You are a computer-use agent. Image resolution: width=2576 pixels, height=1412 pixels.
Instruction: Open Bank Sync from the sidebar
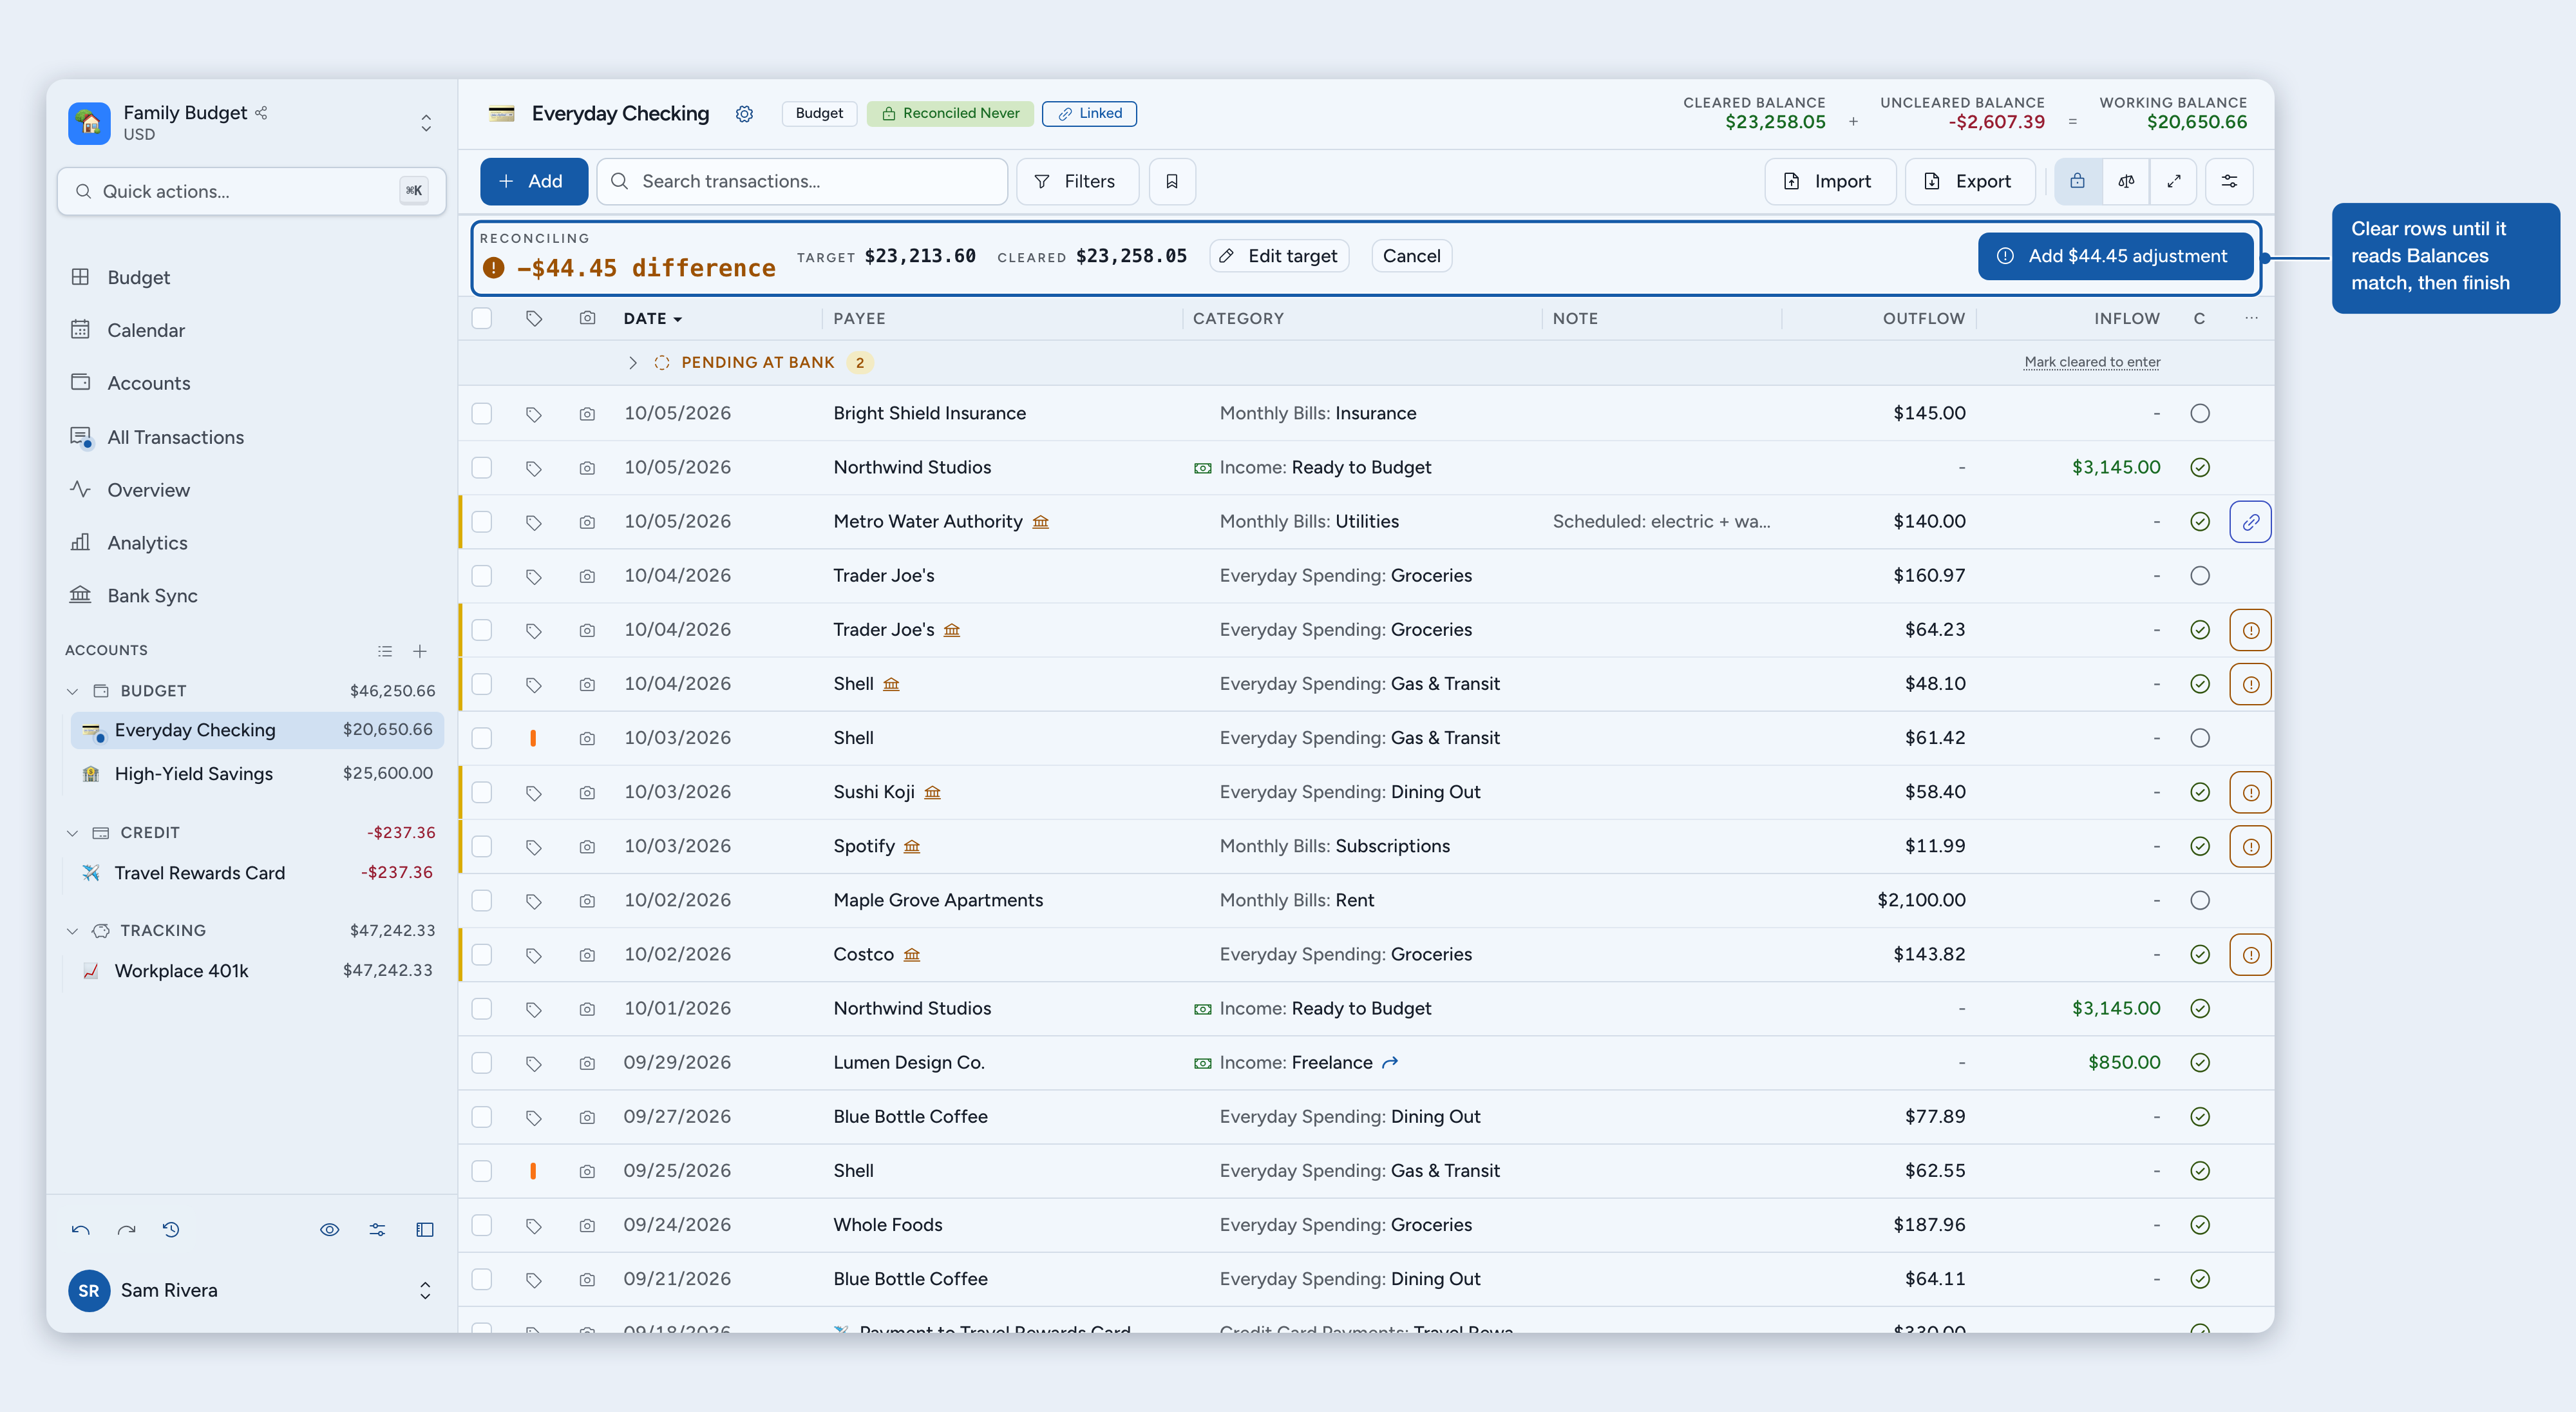pos(152,596)
